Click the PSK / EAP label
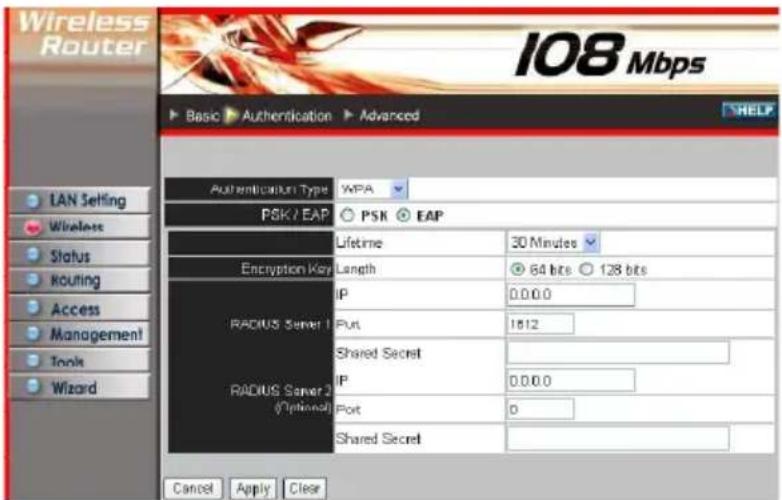The width and height of the screenshot is (782, 500). tap(295, 215)
